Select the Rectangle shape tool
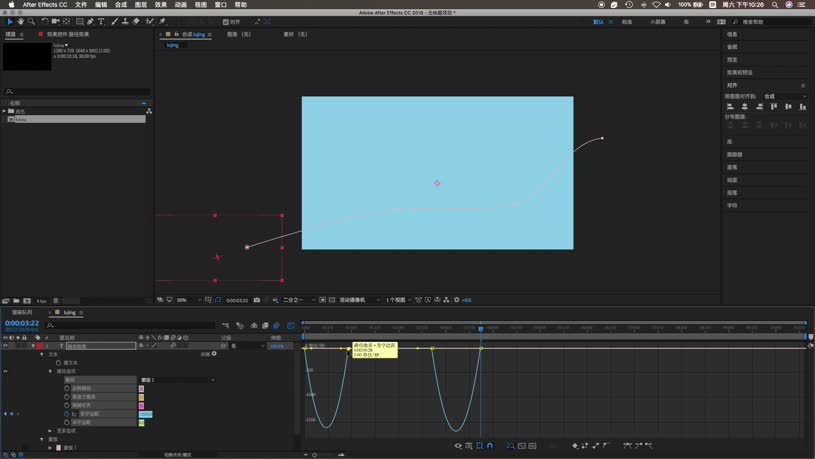This screenshot has width=815, height=459. tap(80, 21)
